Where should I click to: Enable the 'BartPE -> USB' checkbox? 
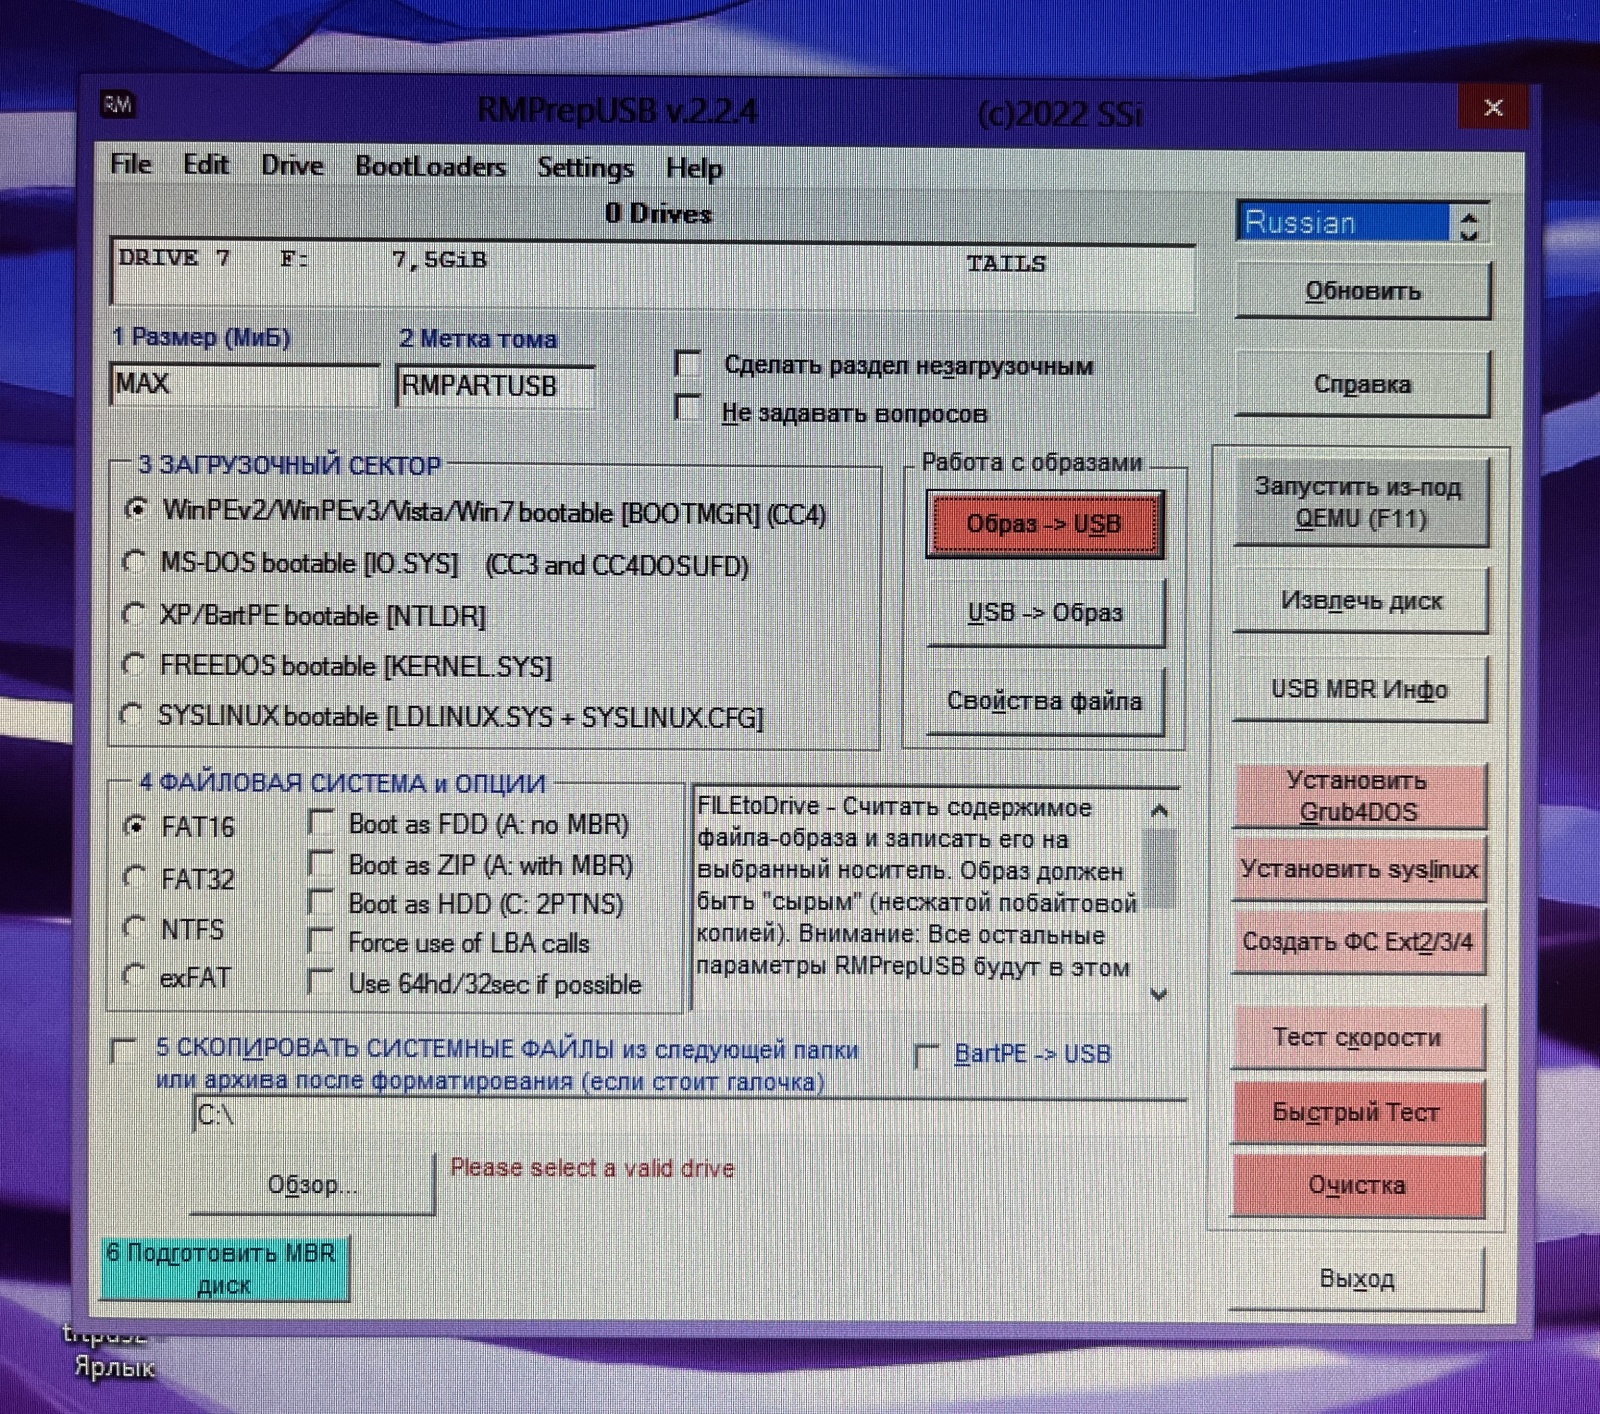click(x=927, y=1056)
